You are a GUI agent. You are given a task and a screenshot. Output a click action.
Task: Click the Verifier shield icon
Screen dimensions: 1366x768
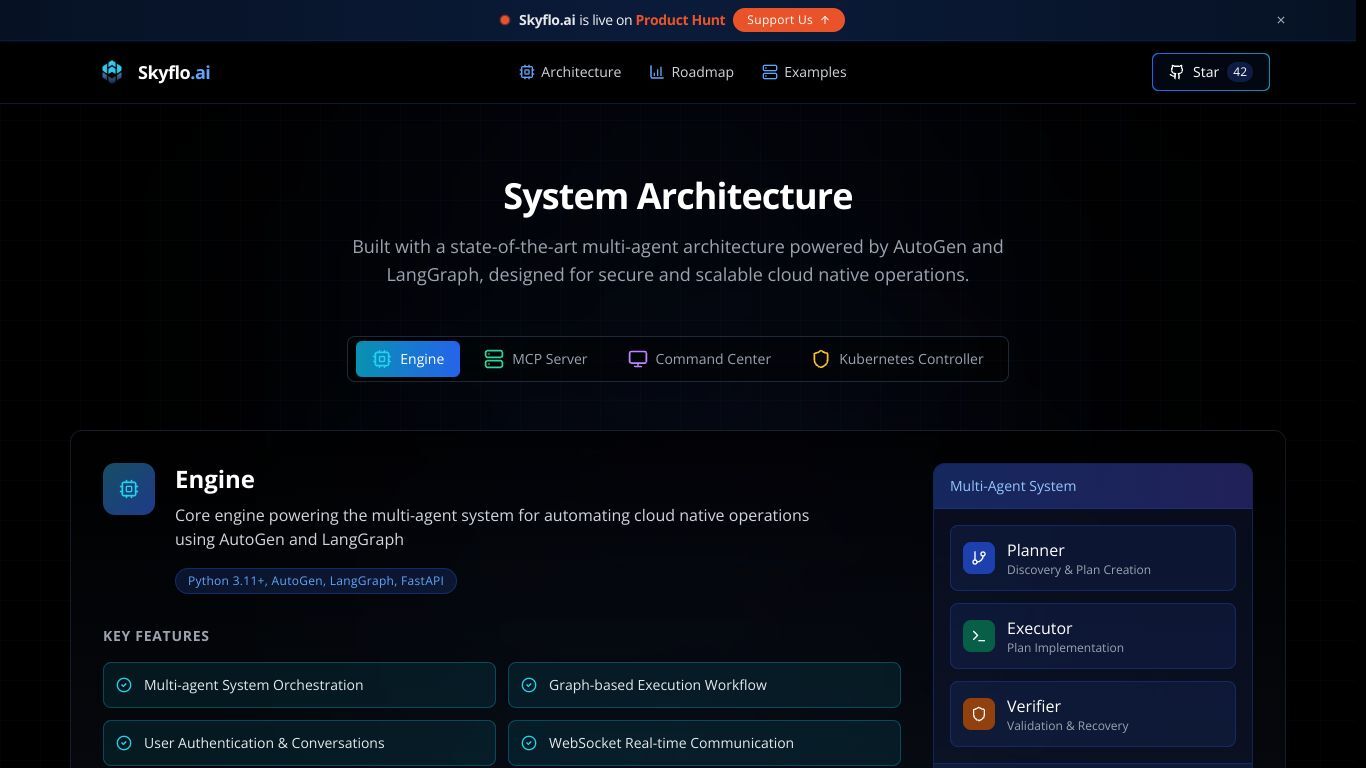(979, 714)
